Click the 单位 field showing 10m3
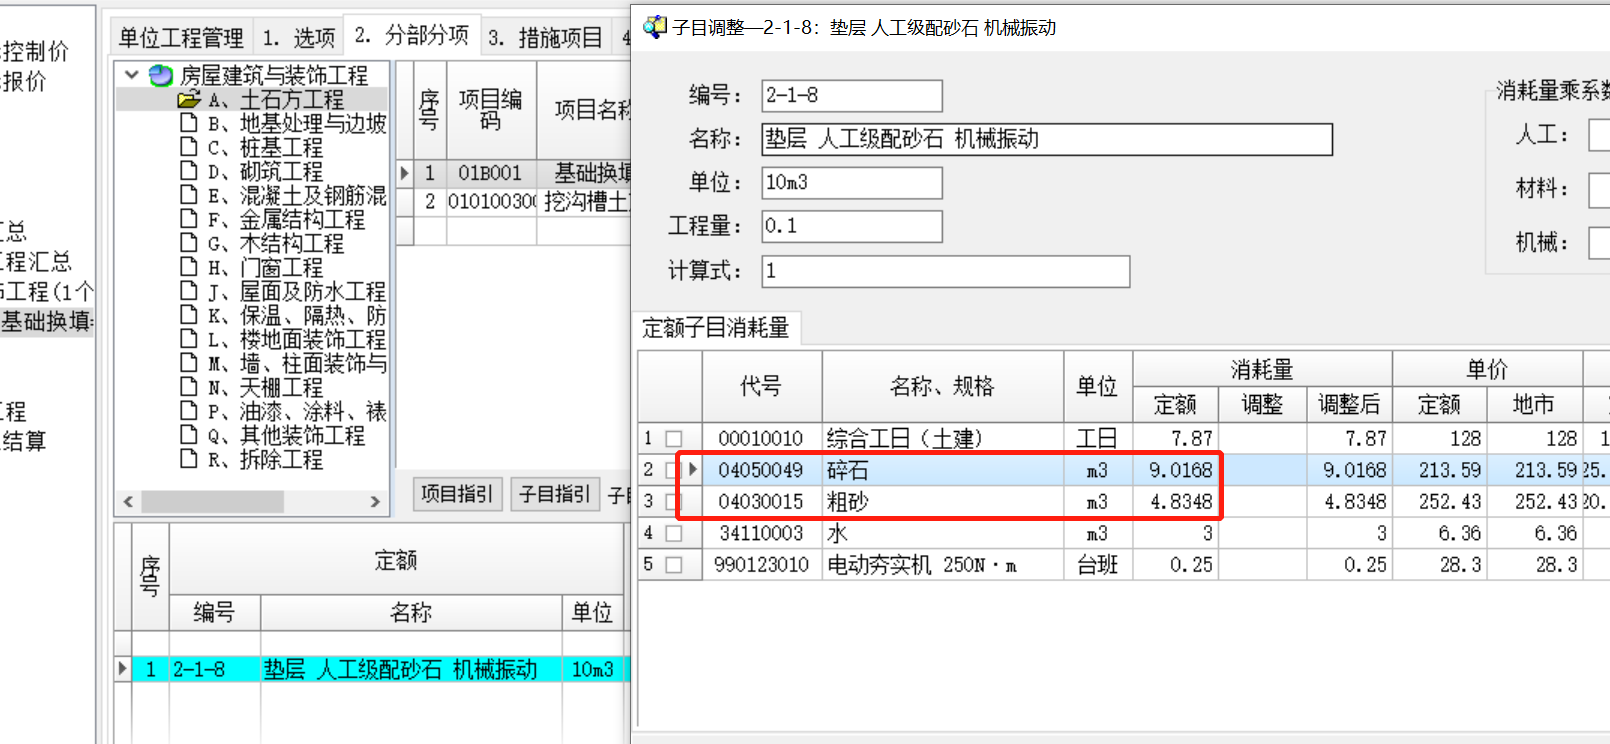Viewport: 1610px width, 744px height. point(852,183)
